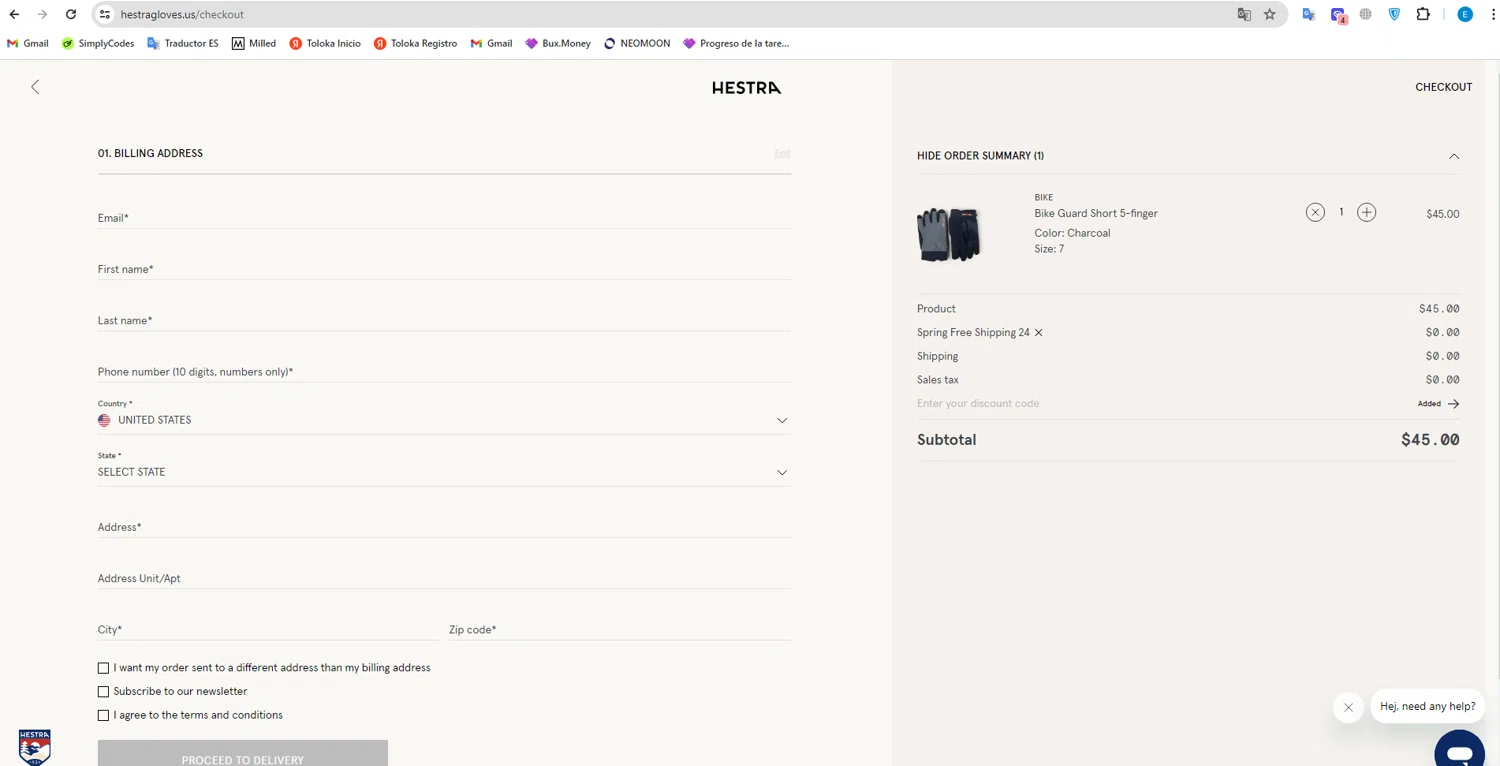The image size is (1500, 766).
Task: Open the site information icon in address bar
Action: [105, 14]
